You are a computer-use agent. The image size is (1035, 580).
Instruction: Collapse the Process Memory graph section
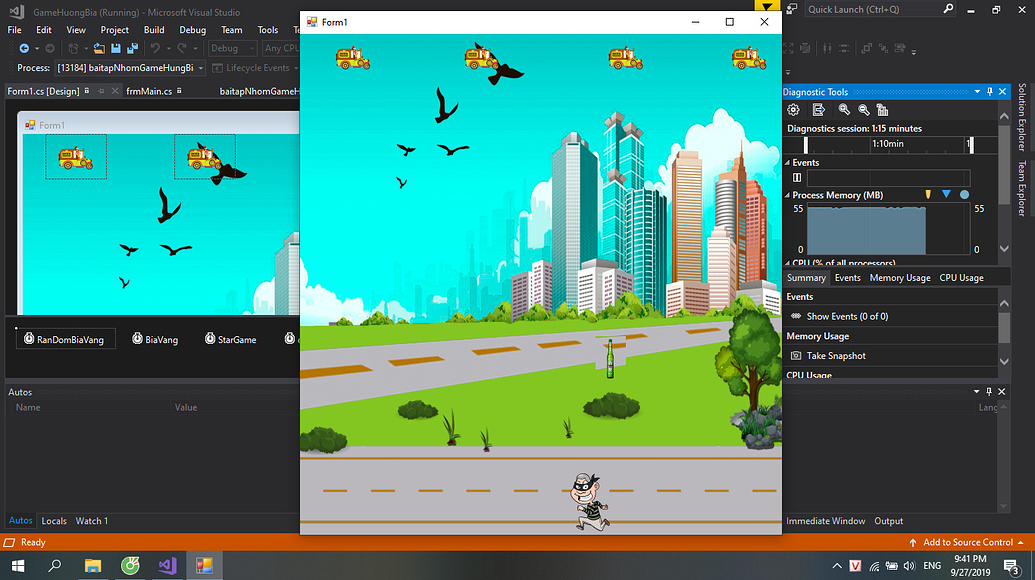click(x=787, y=195)
